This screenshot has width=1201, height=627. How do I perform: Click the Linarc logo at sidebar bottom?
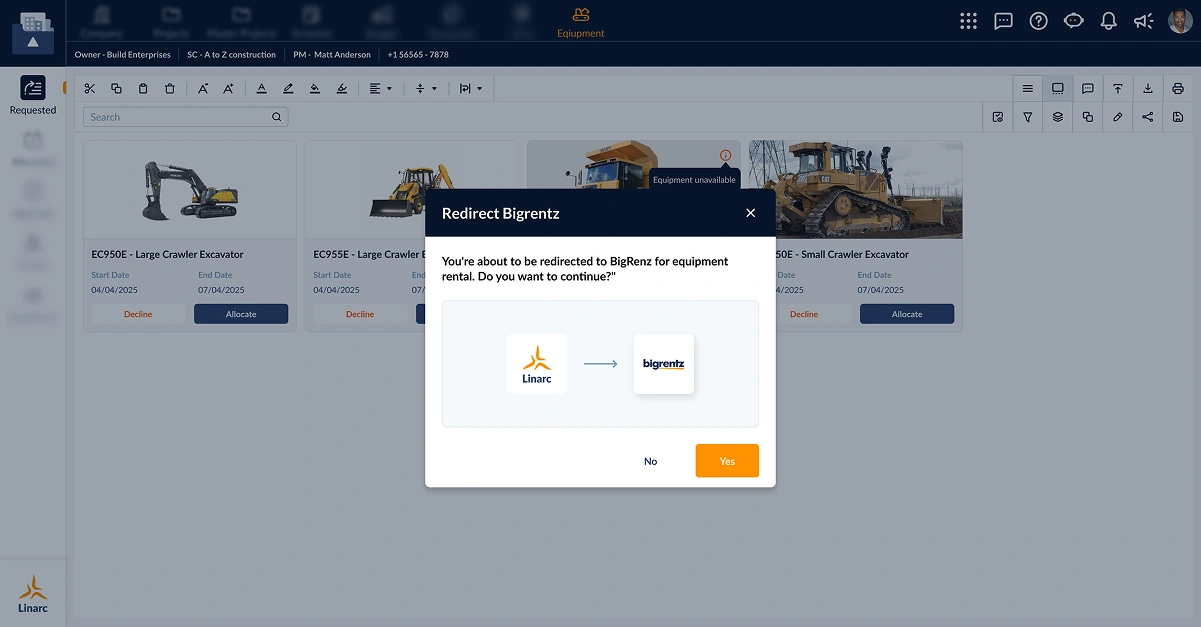[33, 594]
